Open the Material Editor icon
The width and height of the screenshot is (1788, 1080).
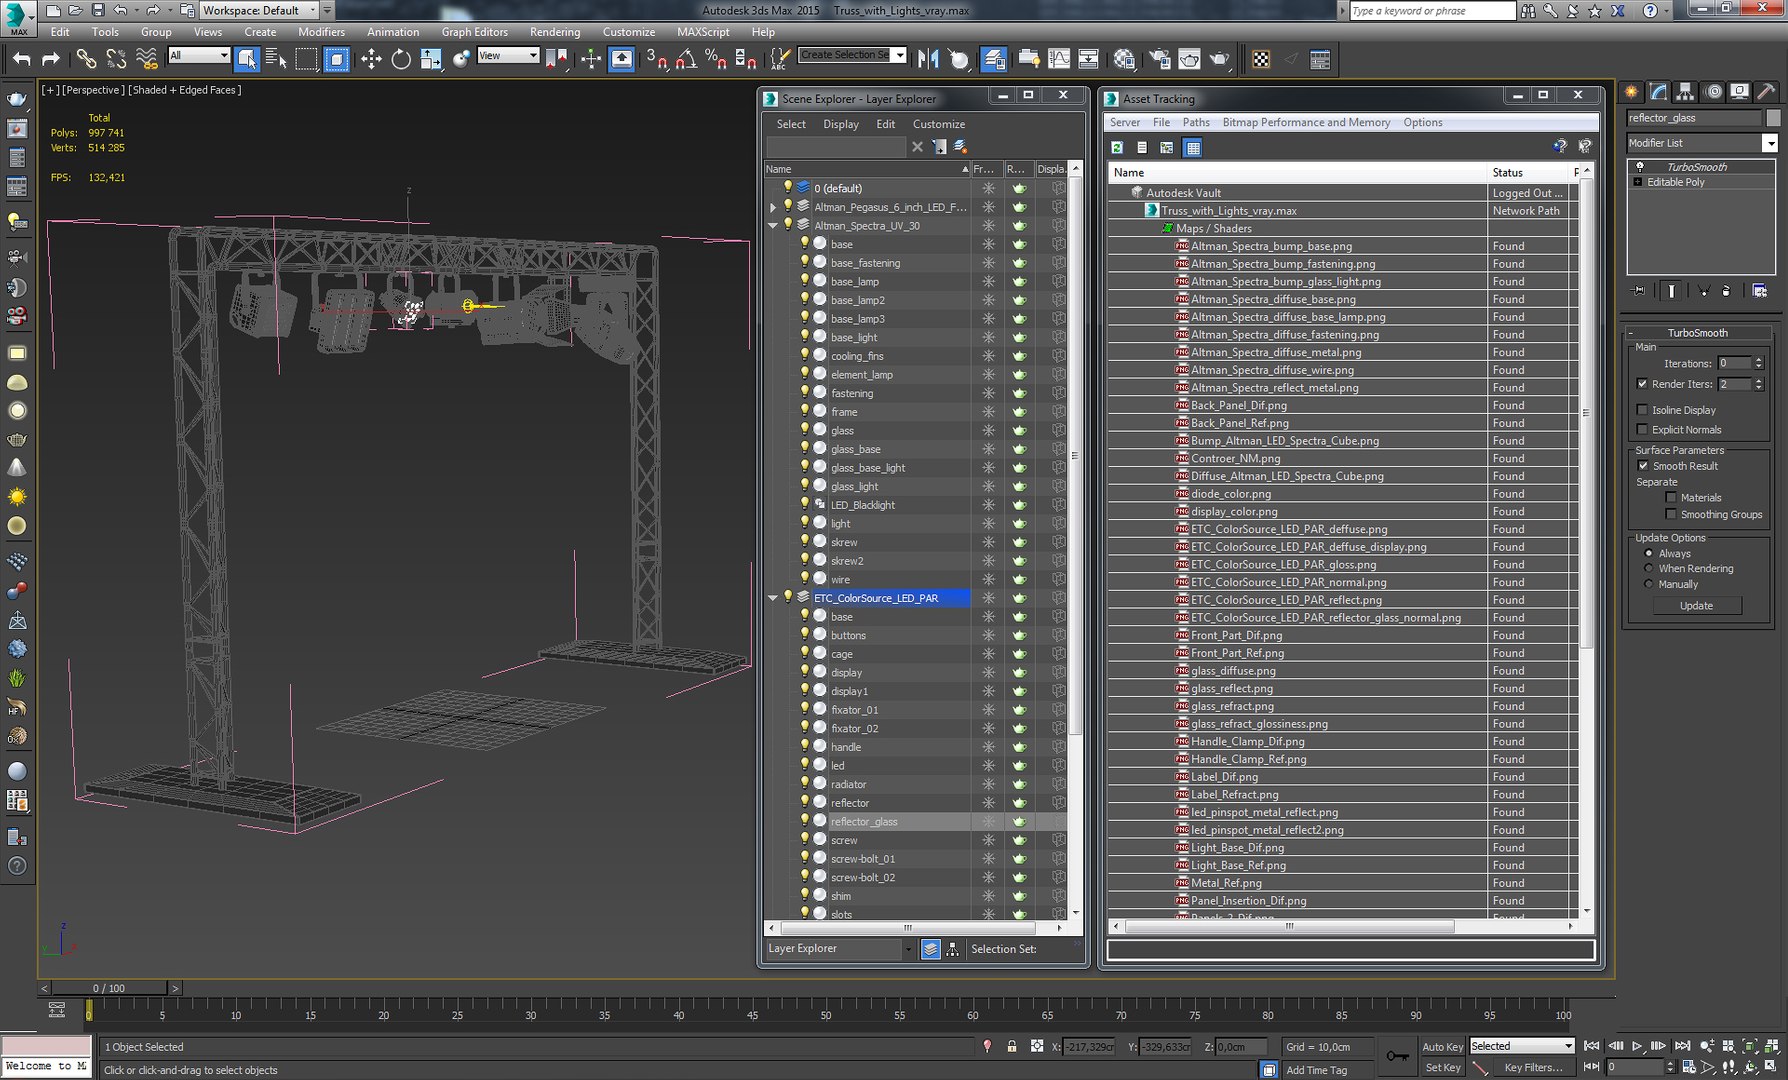click(x=1124, y=60)
